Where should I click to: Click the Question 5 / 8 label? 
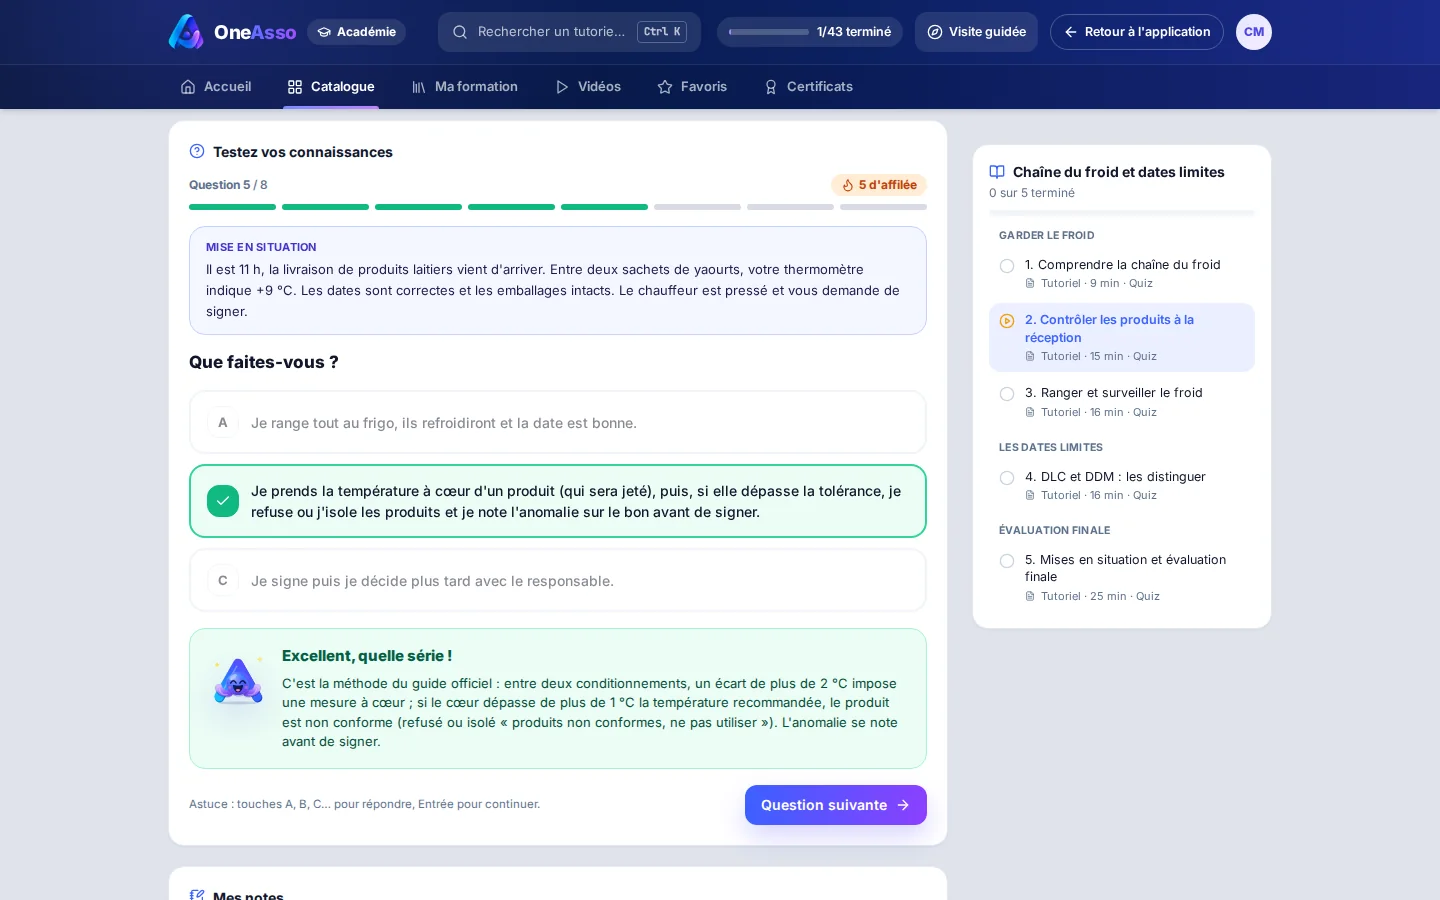point(228,185)
